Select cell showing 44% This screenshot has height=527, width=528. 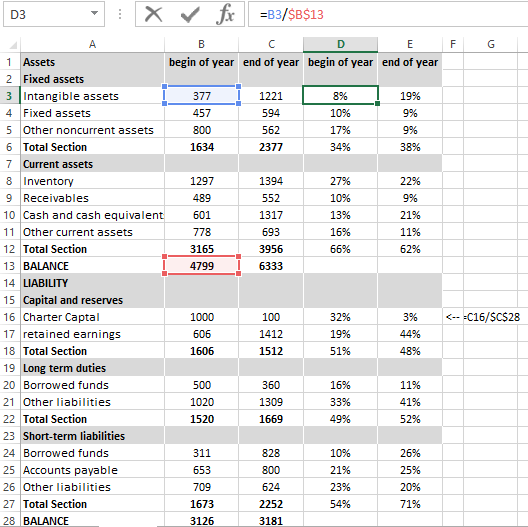click(x=410, y=334)
